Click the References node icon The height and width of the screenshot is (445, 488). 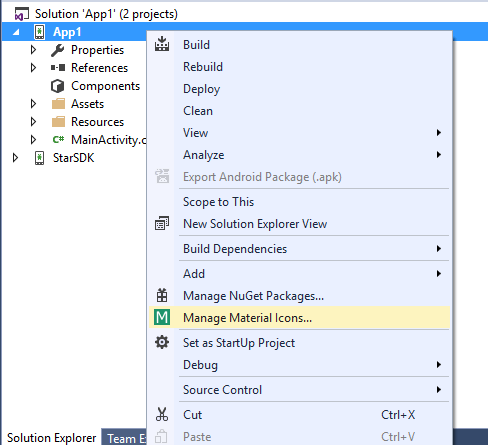[x=58, y=68]
